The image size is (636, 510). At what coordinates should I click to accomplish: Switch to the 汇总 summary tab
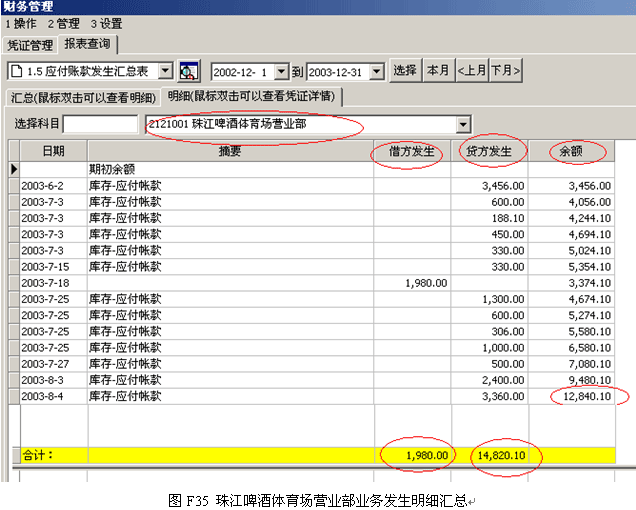pos(84,97)
